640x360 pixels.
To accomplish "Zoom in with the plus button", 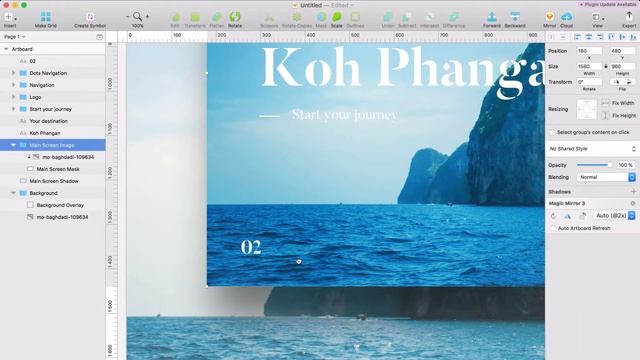I will coord(147,17).
